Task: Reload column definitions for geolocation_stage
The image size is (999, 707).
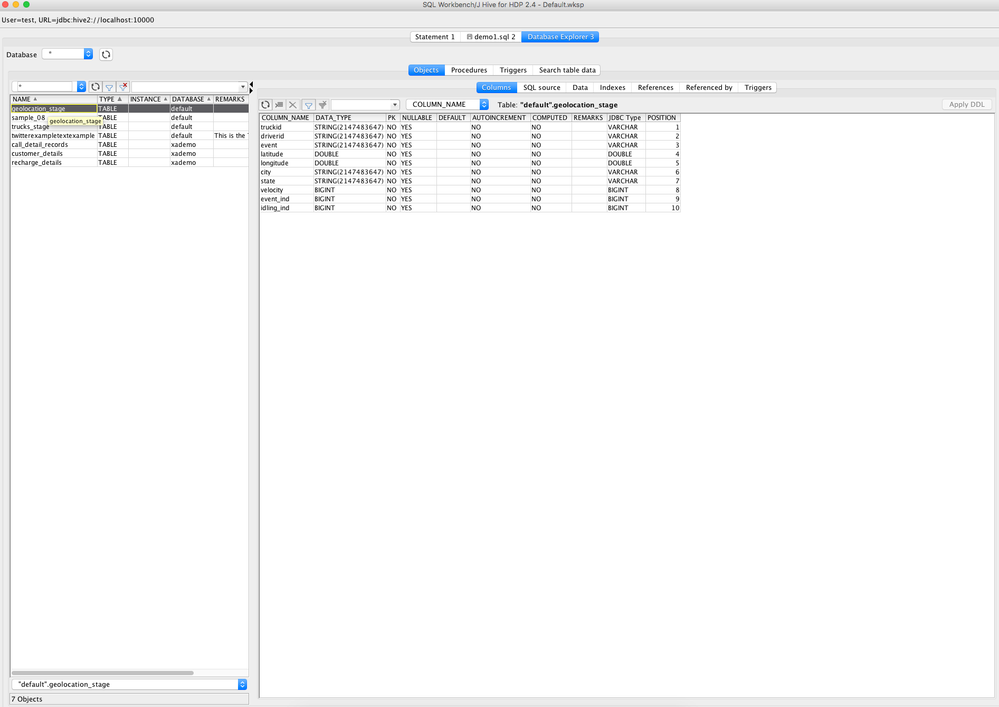Action: [266, 104]
